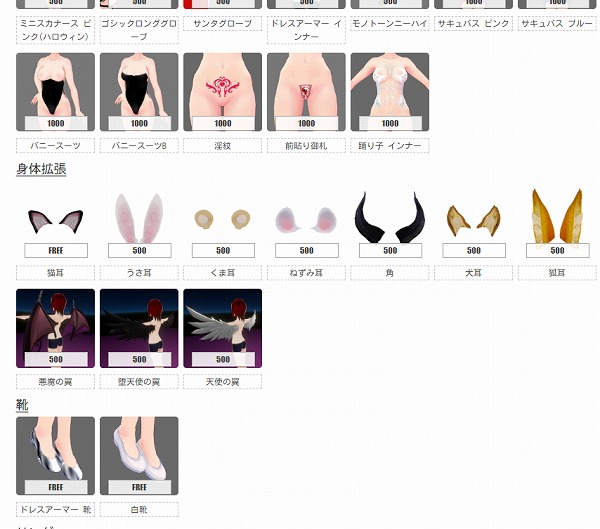Click the 靴 section heading

click(22, 405)
